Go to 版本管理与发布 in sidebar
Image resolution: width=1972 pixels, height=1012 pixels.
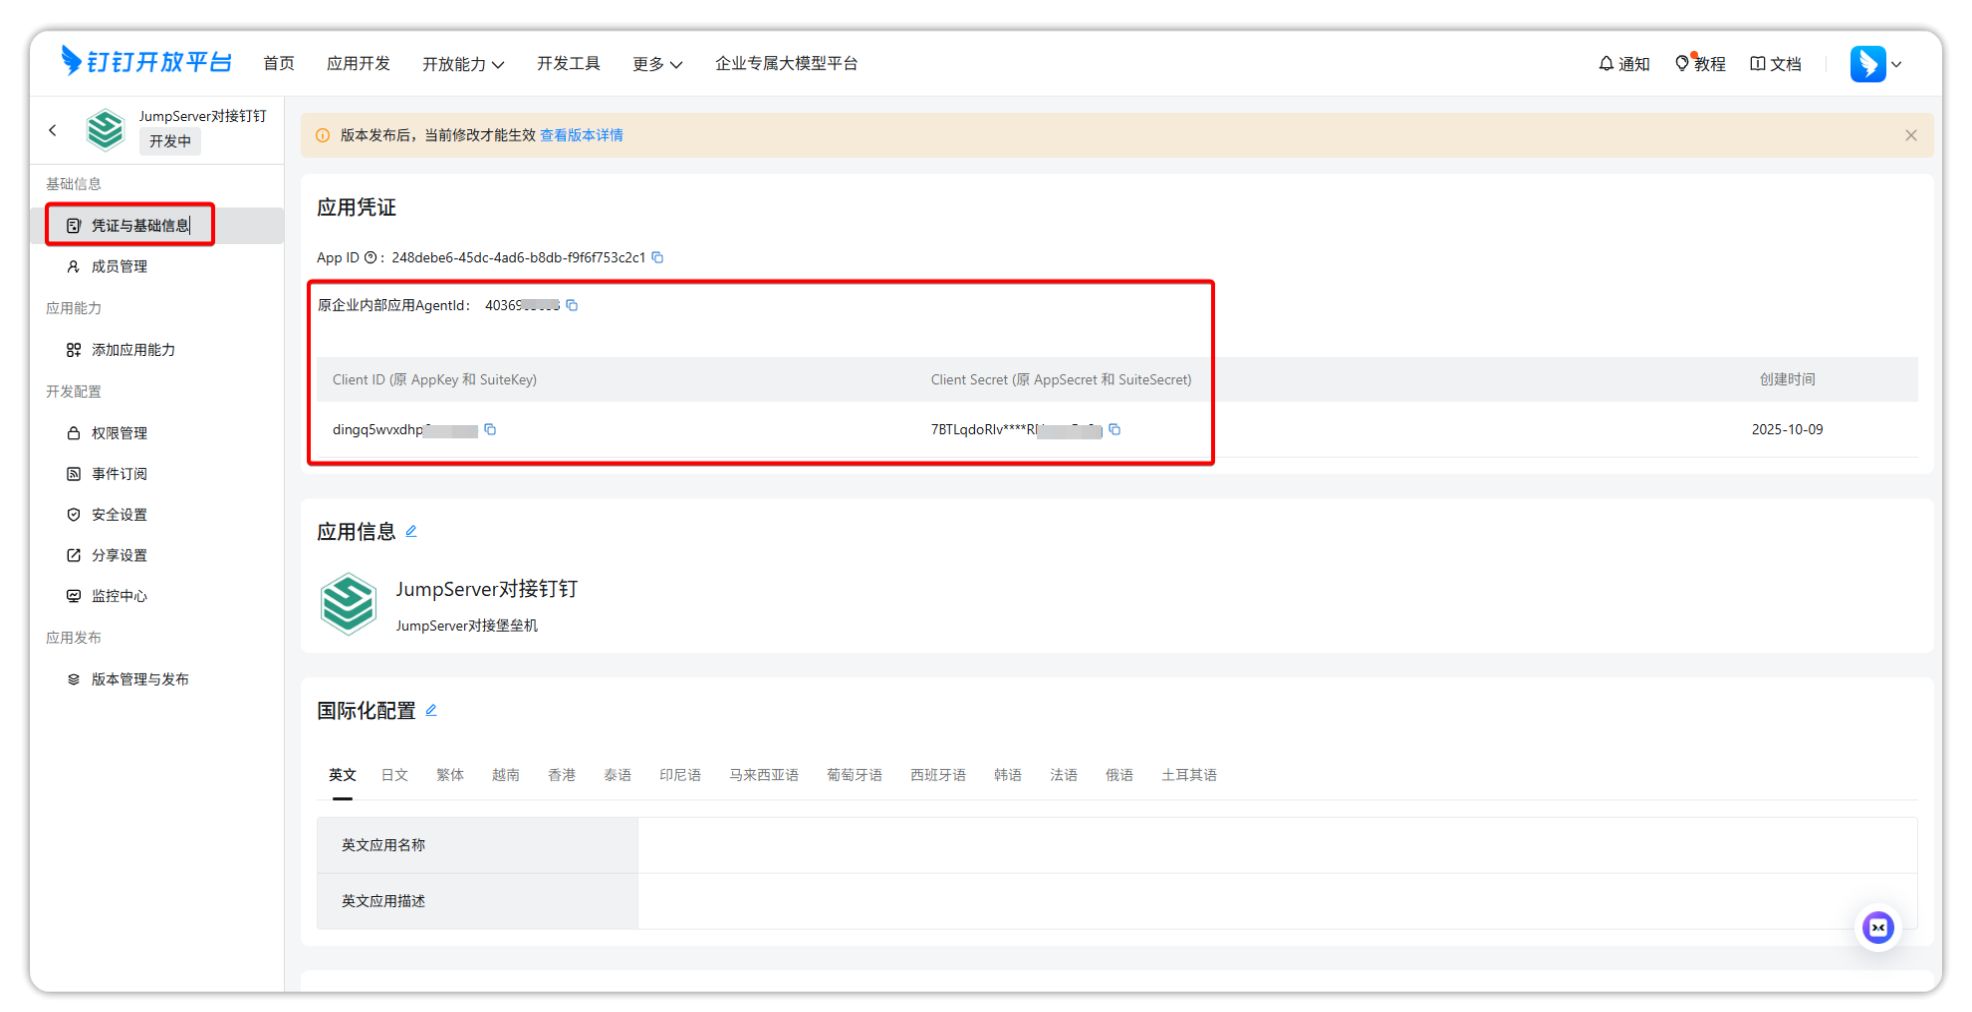tap(140, 680)
